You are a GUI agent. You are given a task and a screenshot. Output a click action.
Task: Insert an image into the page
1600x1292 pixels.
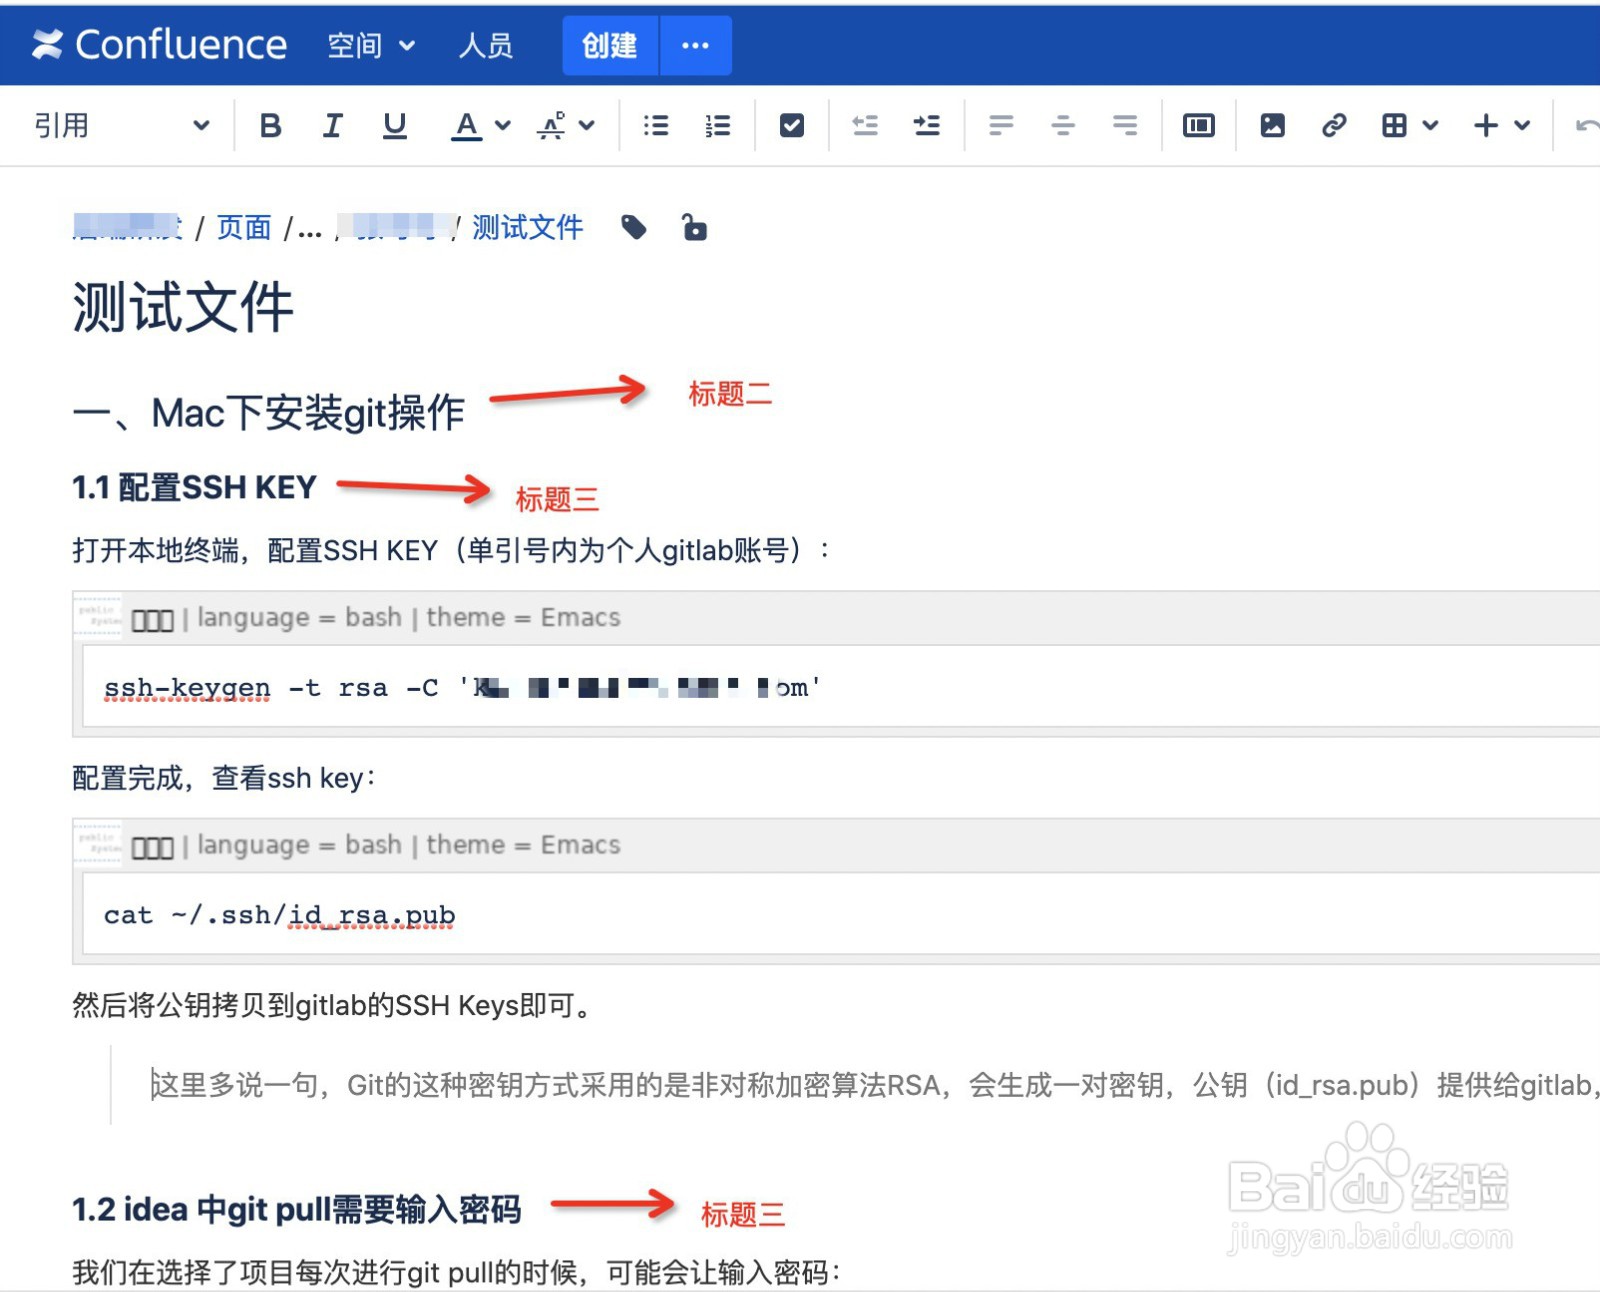click(1272, 124)
